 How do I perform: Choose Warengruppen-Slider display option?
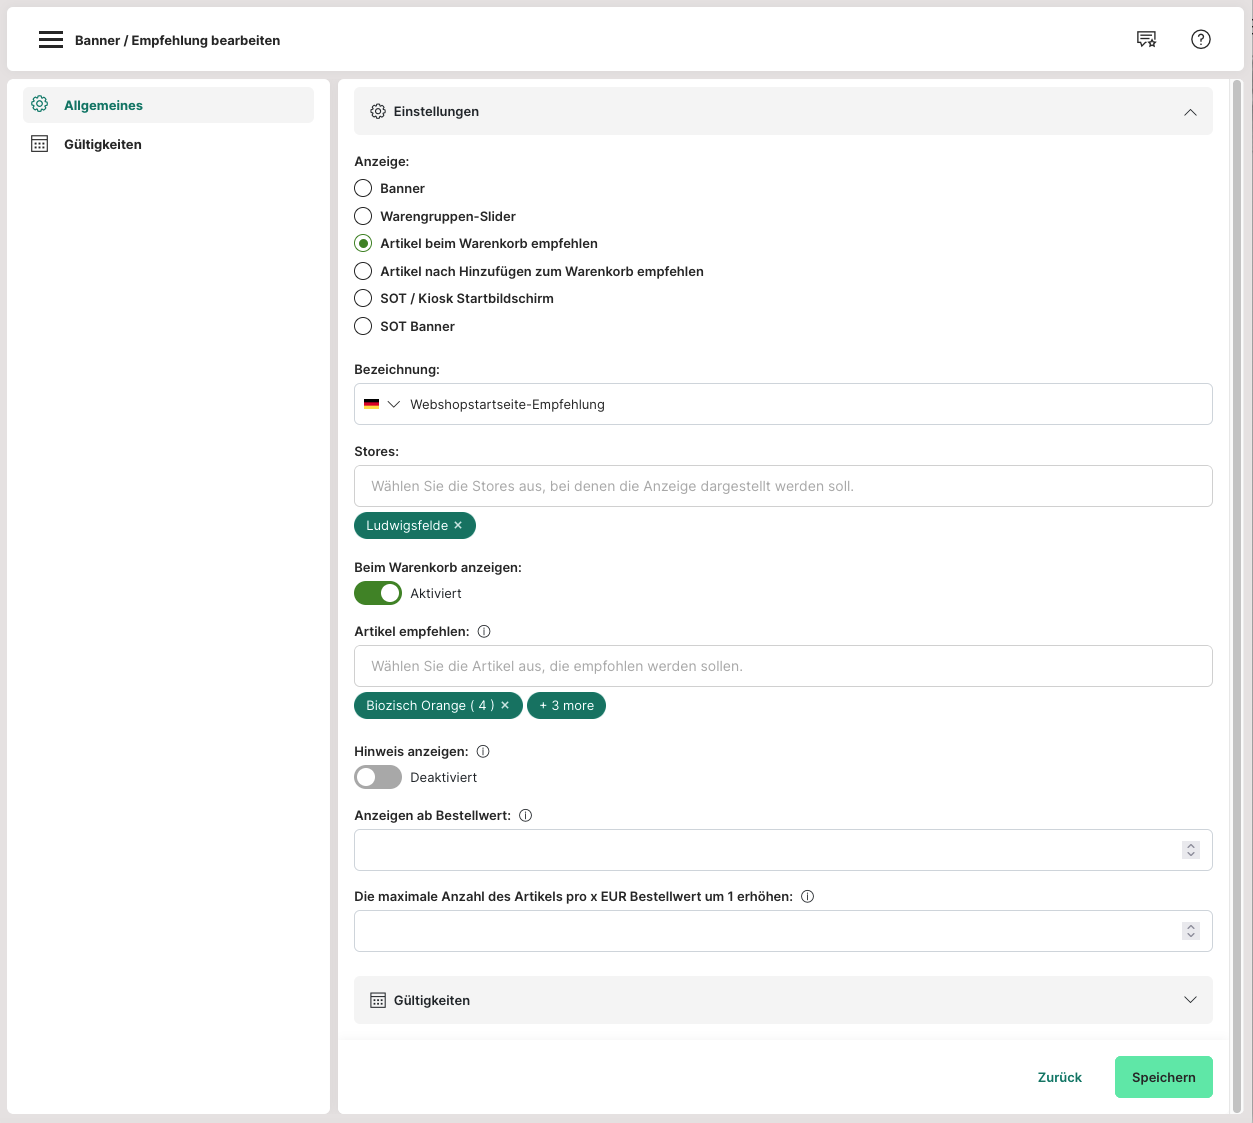pos(363,216)
